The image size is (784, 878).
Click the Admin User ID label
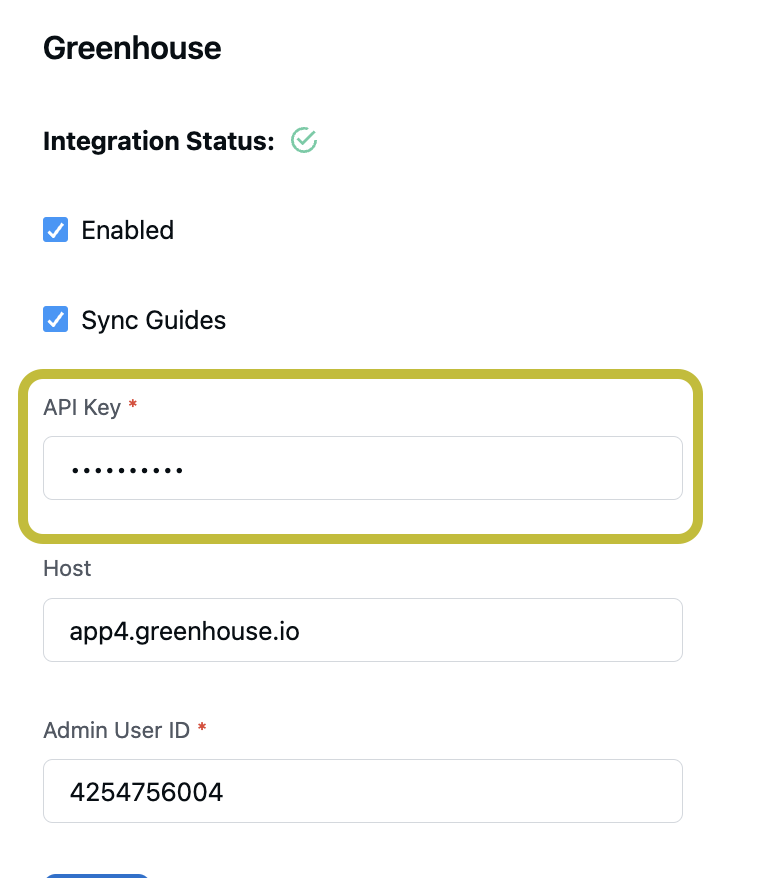[116, 730]
